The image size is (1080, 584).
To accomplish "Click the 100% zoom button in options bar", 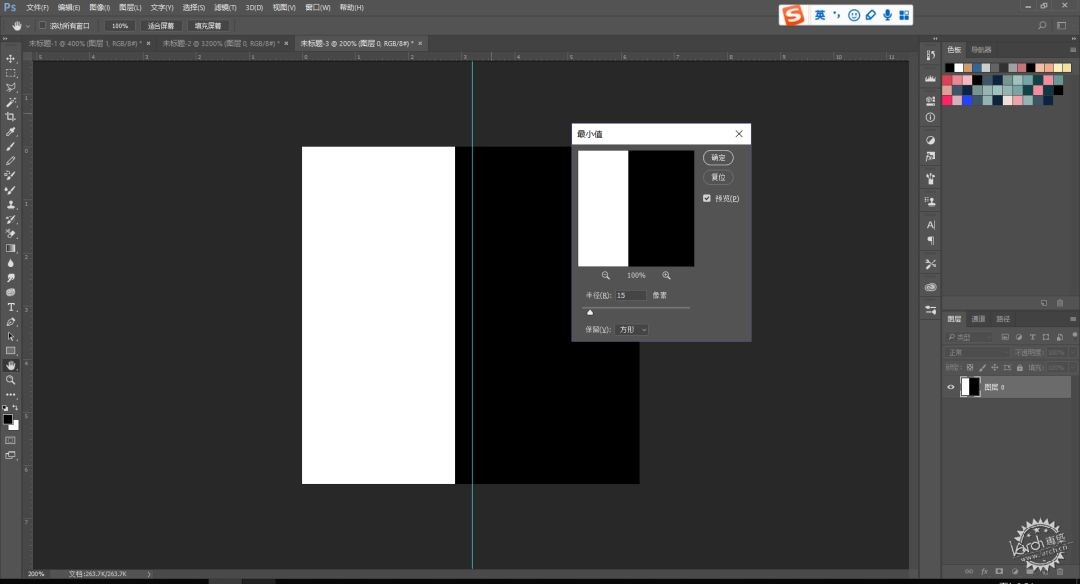I will tap(120, 25).
